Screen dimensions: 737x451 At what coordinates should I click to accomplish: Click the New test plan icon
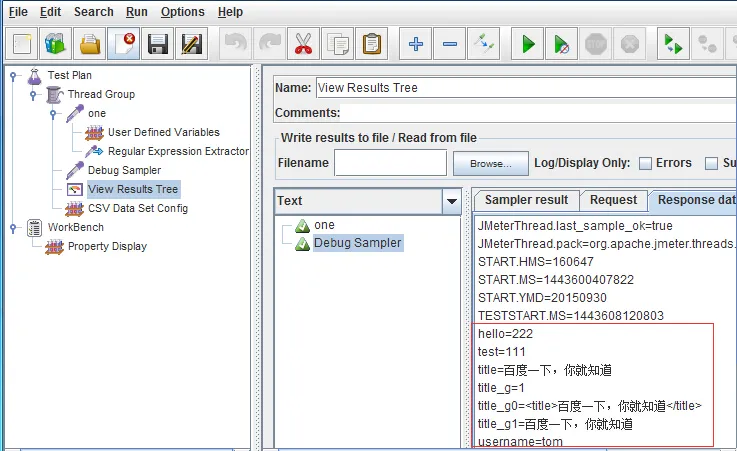(x=22, y=44)
